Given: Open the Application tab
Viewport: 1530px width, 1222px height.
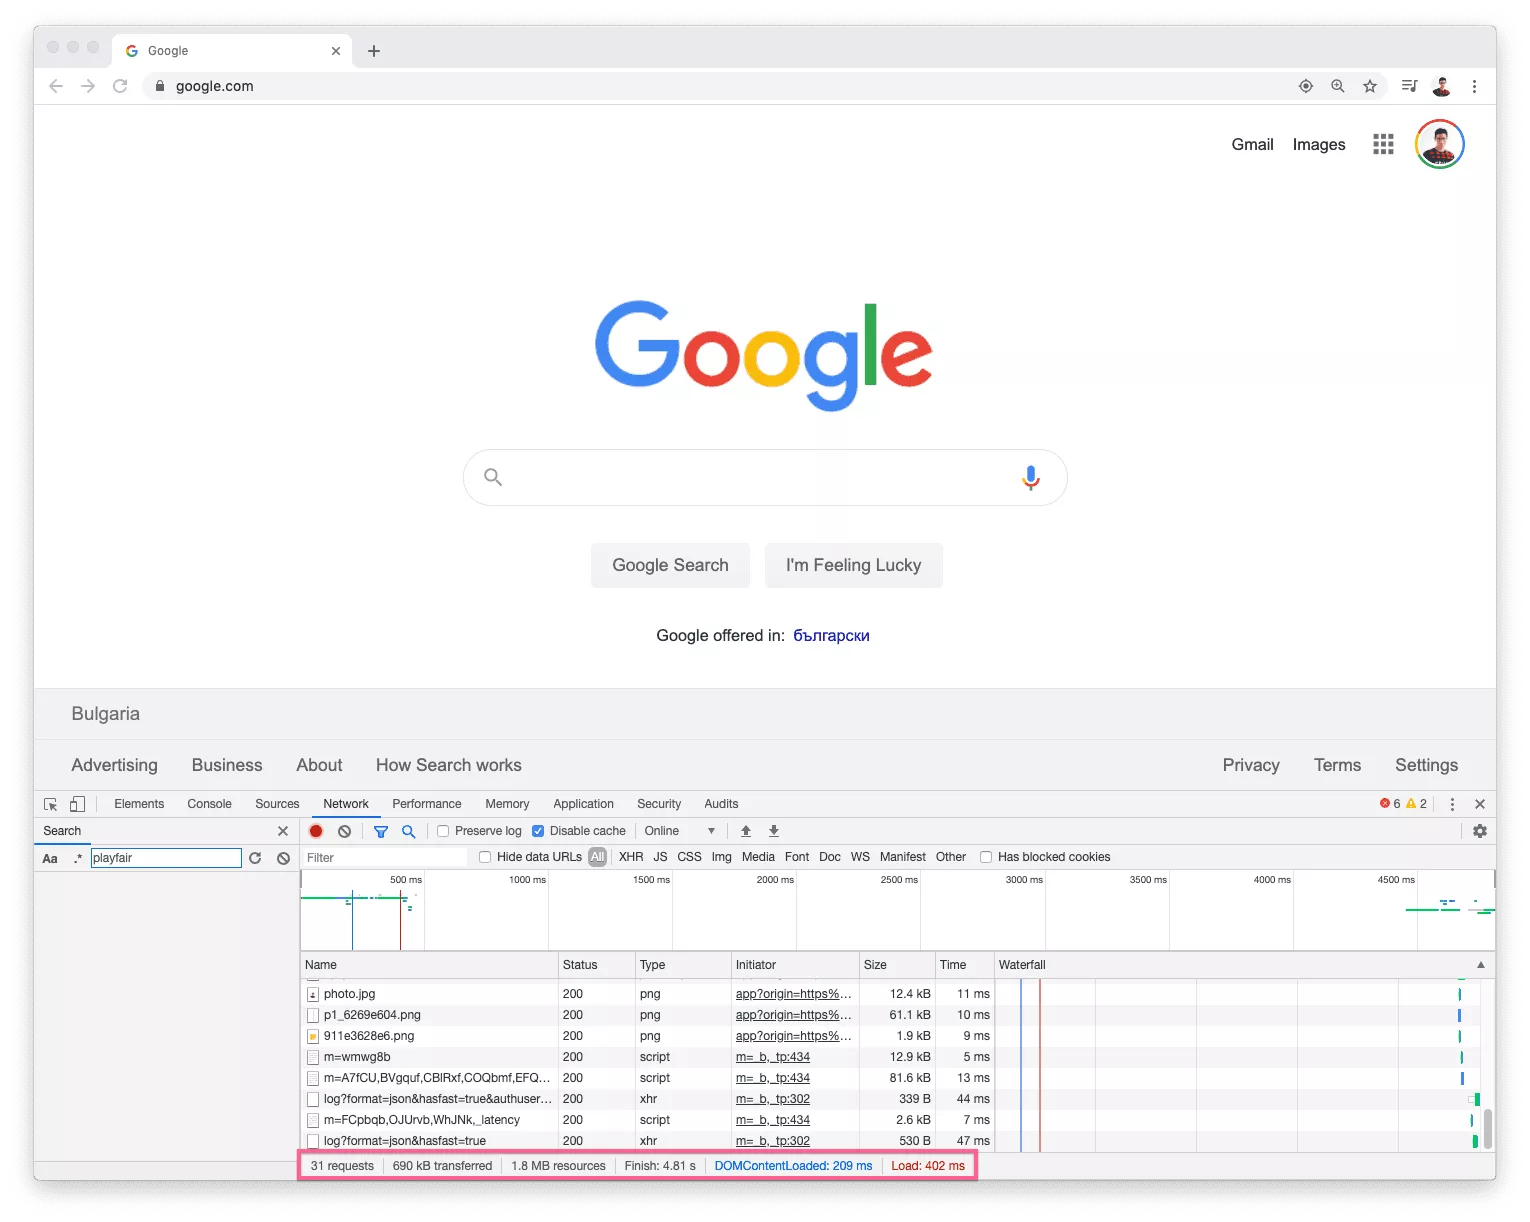Looking at the screenshot, I should point(583,804).
